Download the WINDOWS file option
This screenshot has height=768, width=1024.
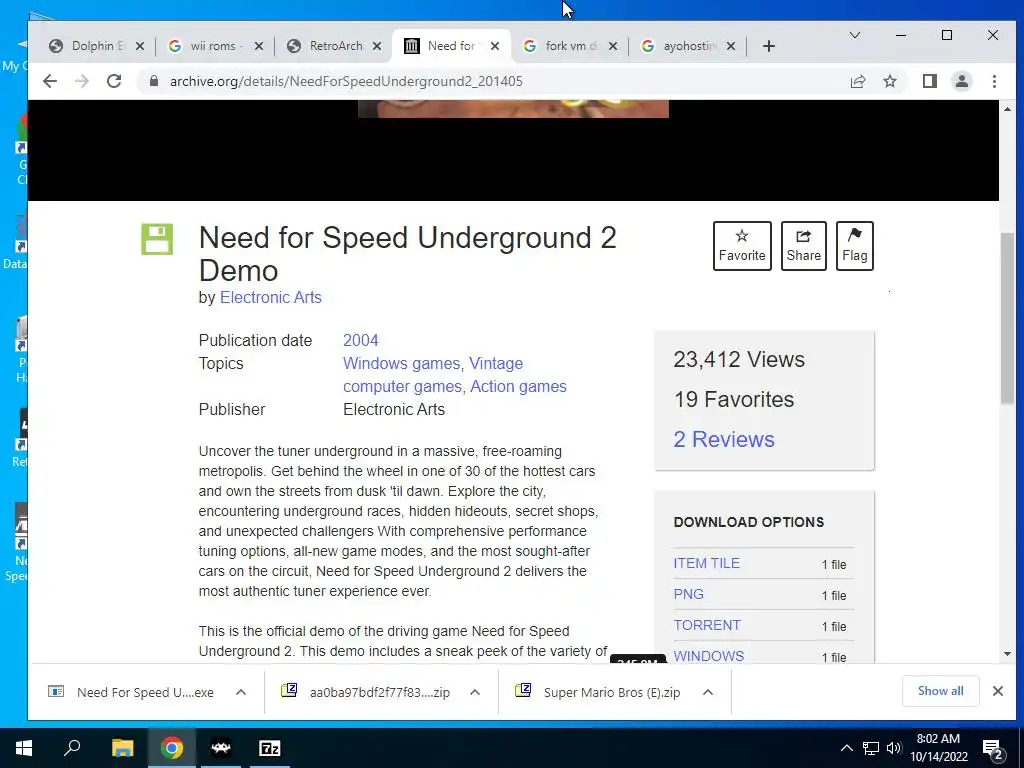pyautogui.click(x=709, y=656)
